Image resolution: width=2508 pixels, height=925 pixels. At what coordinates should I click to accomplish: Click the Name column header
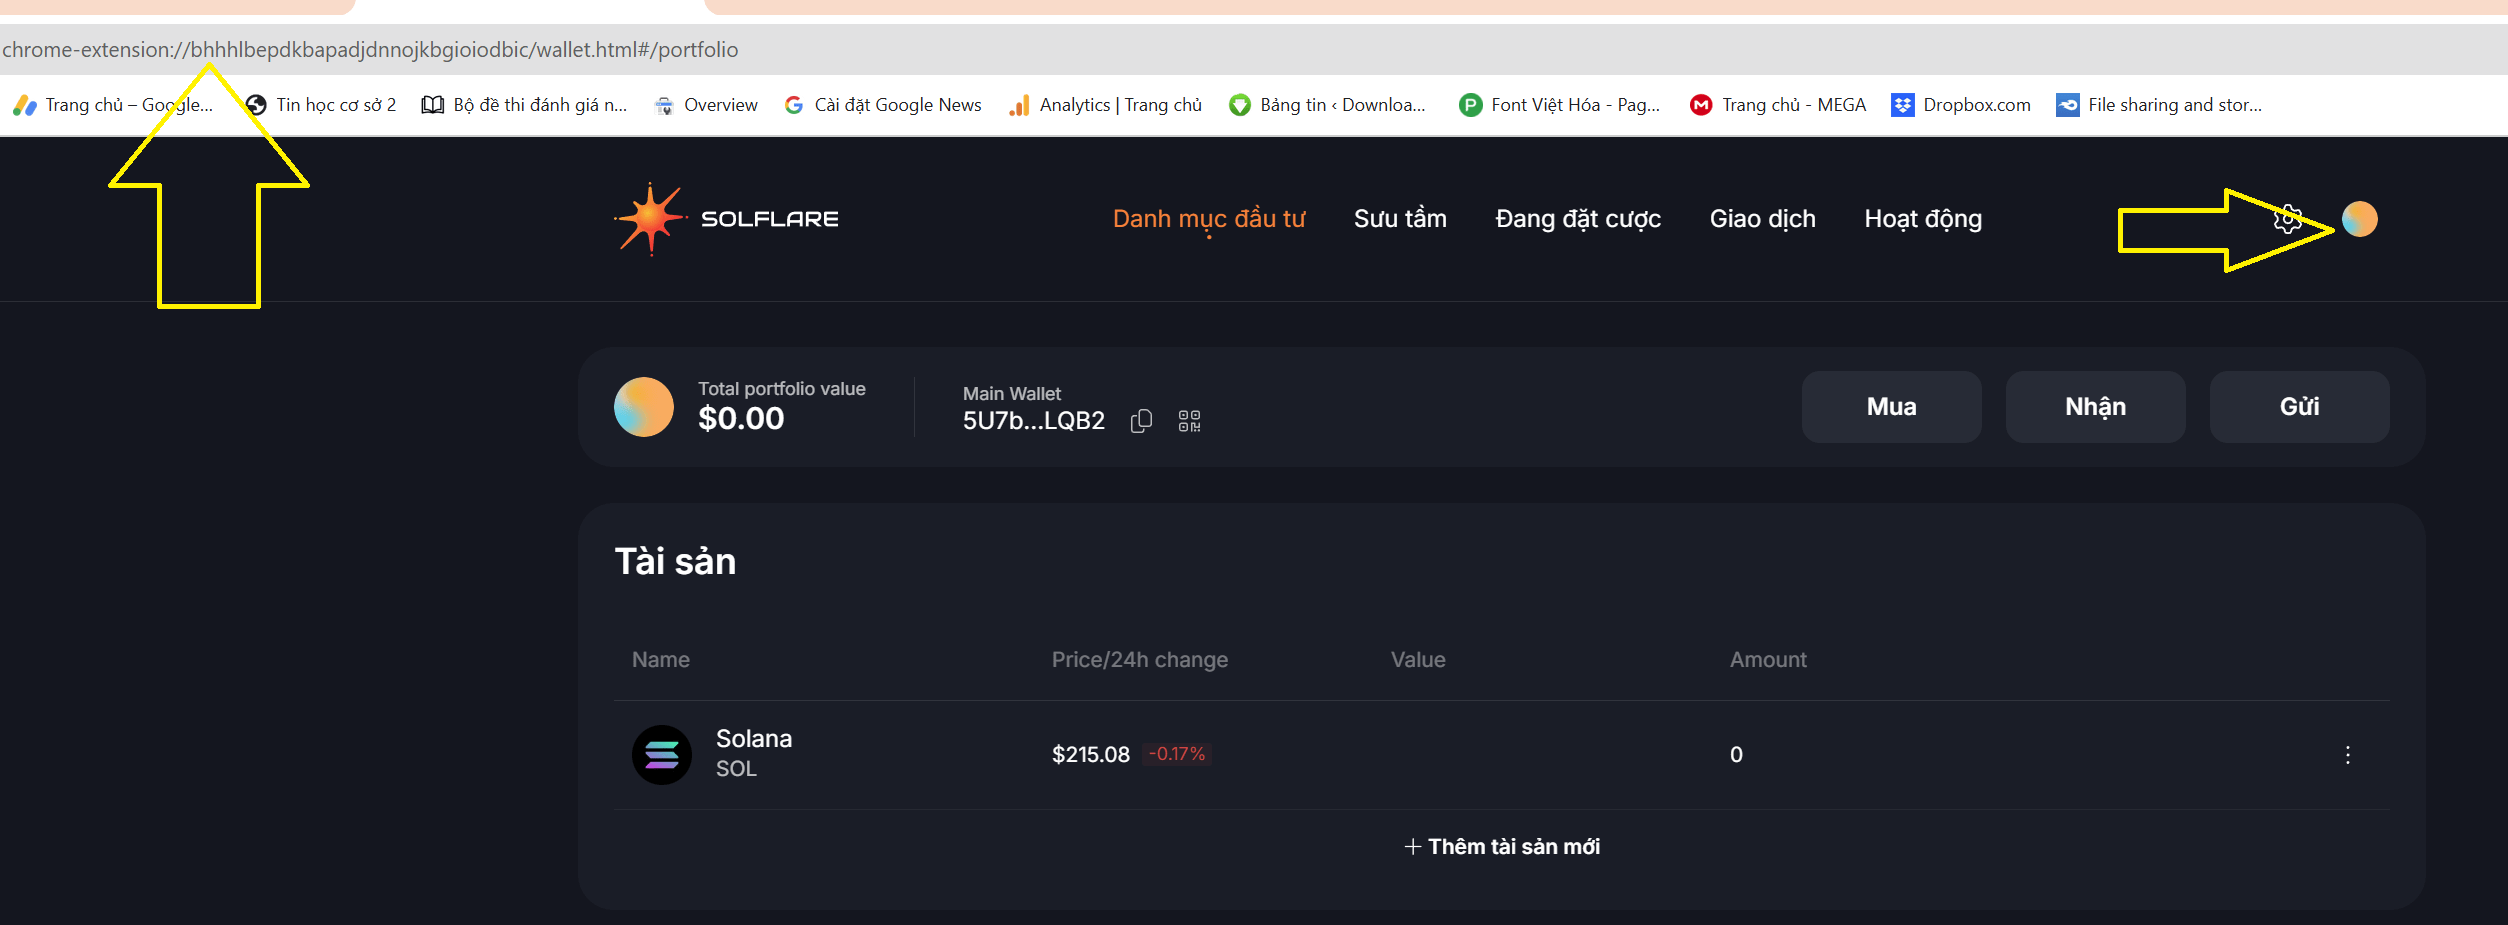(661, 660)
